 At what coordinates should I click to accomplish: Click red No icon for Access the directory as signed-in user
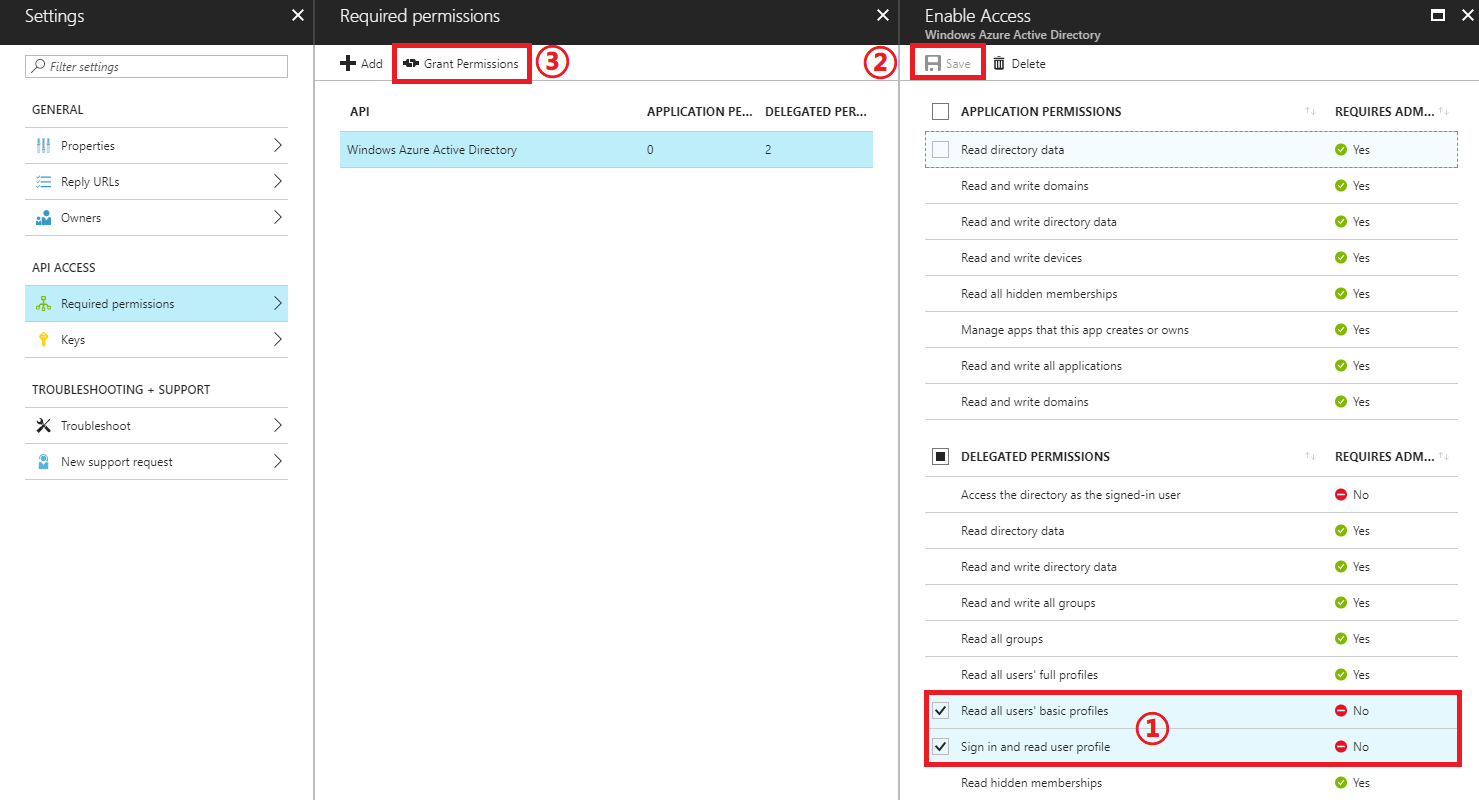tap(1341, 495)
